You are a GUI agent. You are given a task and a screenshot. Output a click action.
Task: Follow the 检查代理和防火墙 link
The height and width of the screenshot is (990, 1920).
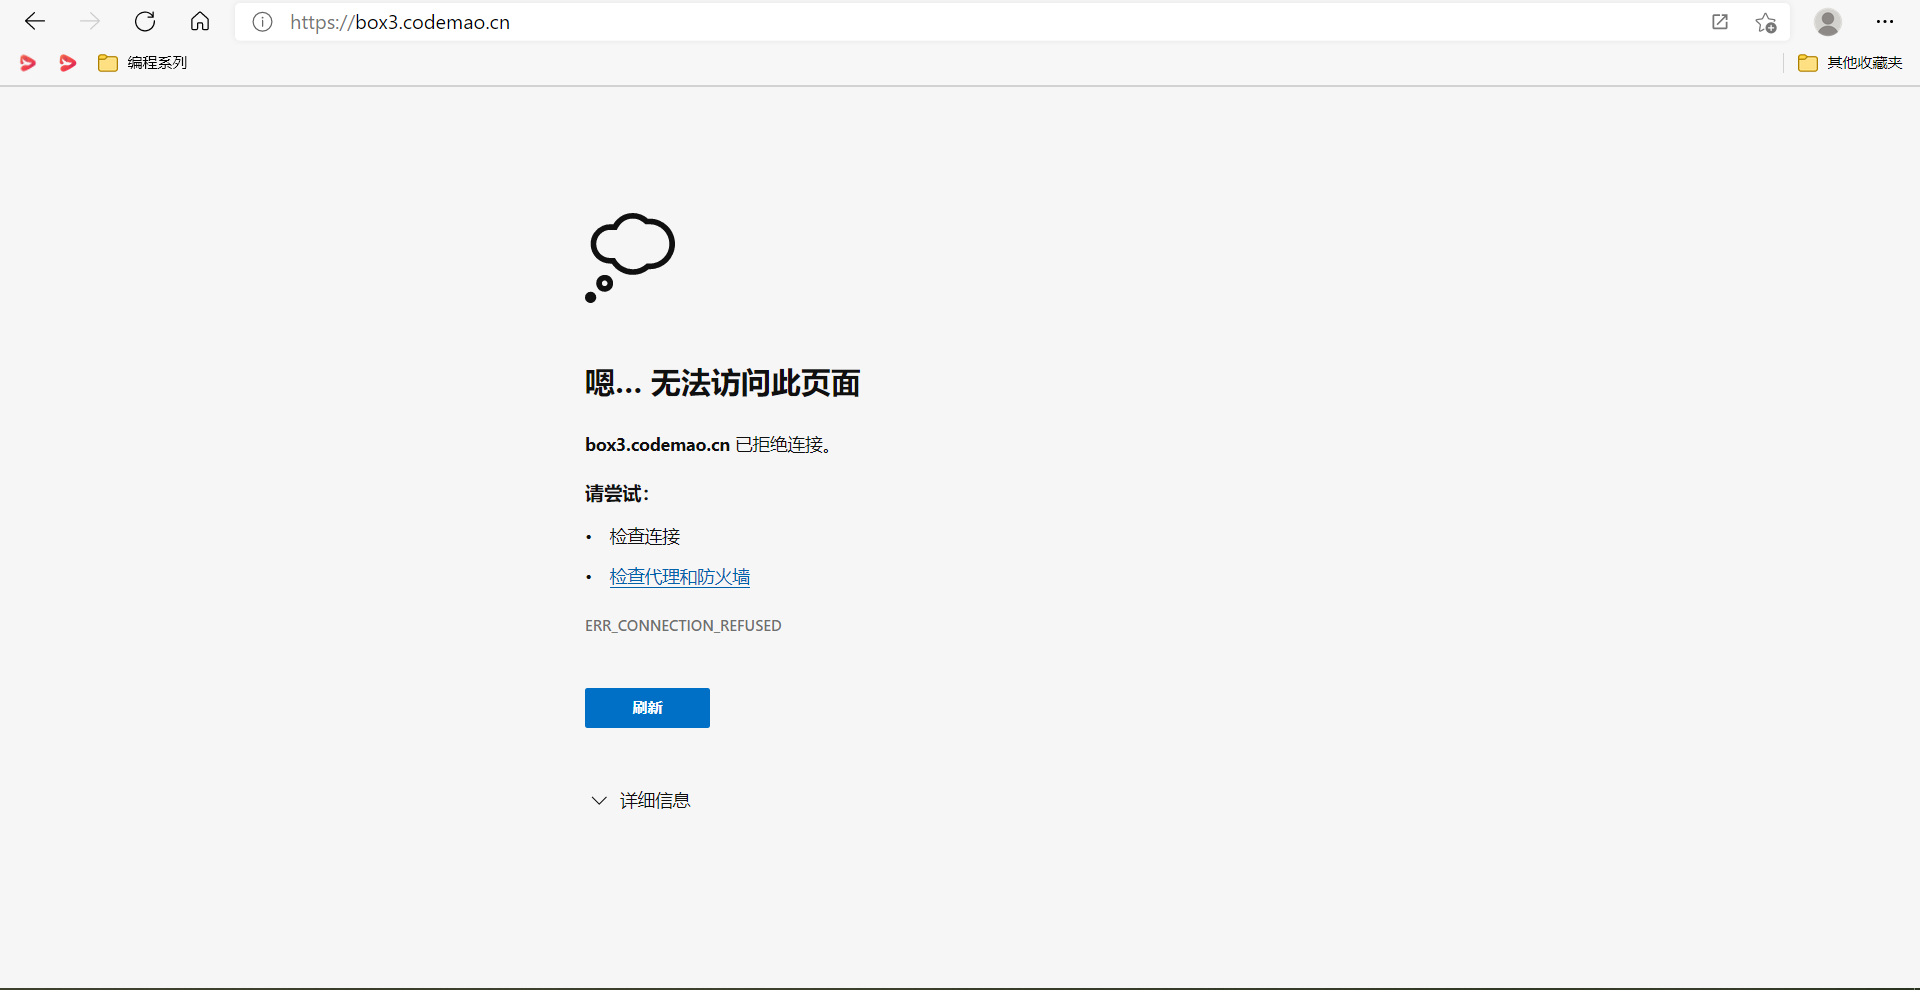click(x=680, y=577)
